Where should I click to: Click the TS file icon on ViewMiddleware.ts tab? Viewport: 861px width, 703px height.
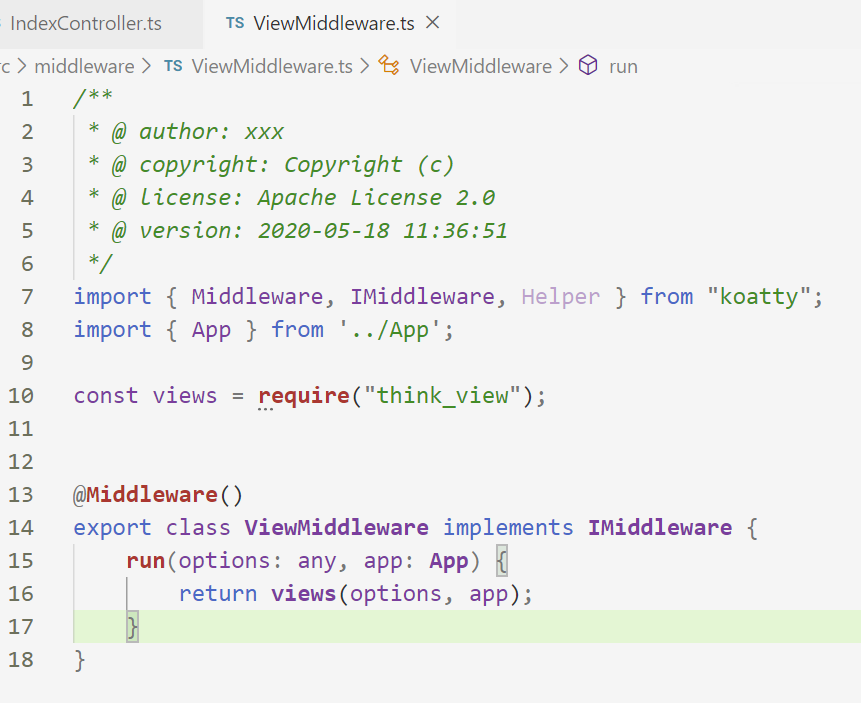coord(235,23)
